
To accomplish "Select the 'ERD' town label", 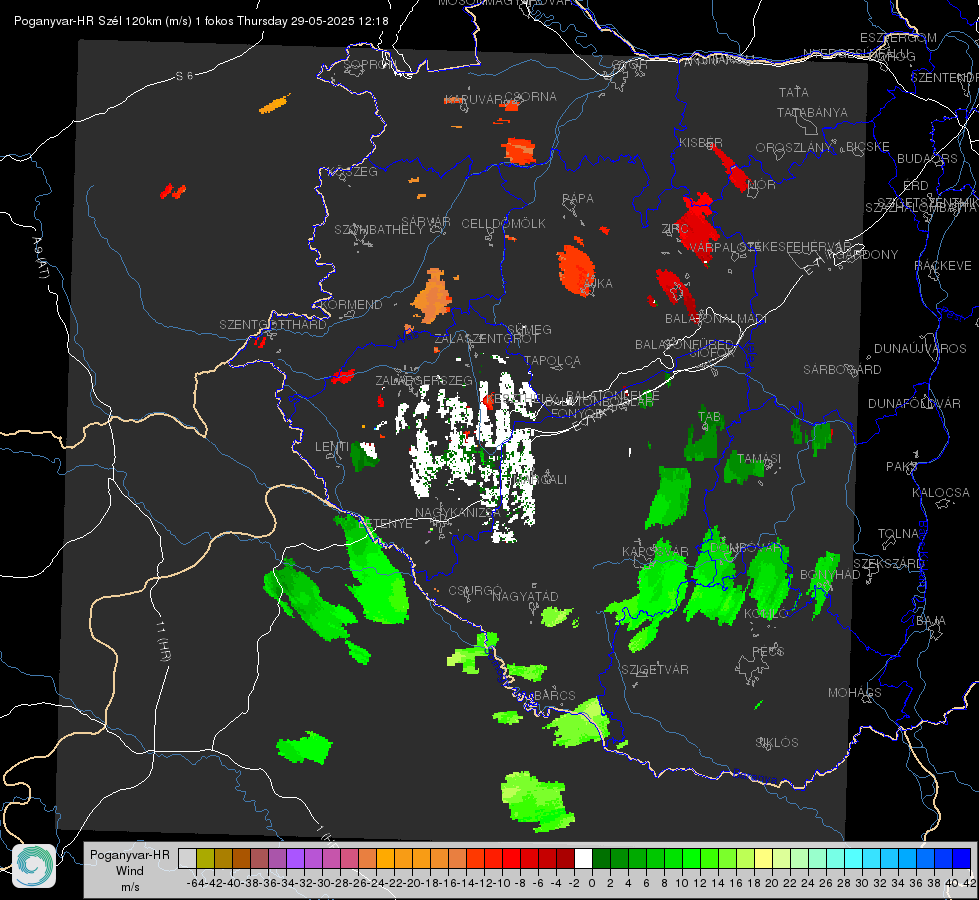I will tap(915, 185).
